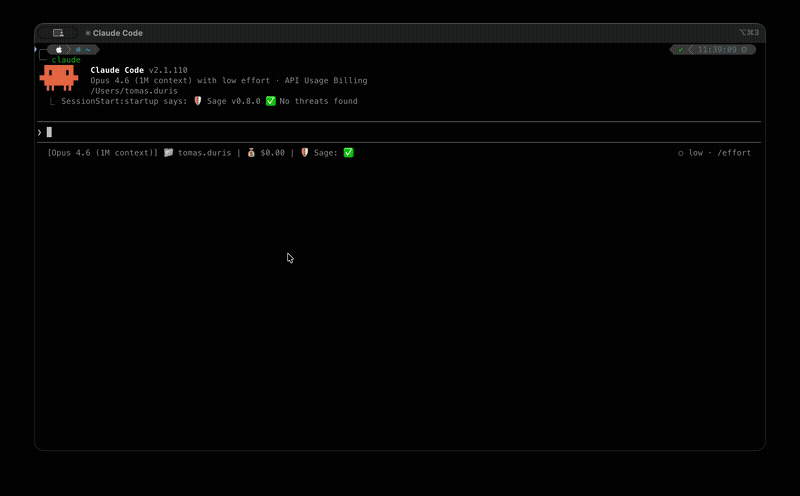This screenshot has height=496, width=800.
Task: Click the time '11:39:09' in right prompt
Action: [x=717, y=49]
